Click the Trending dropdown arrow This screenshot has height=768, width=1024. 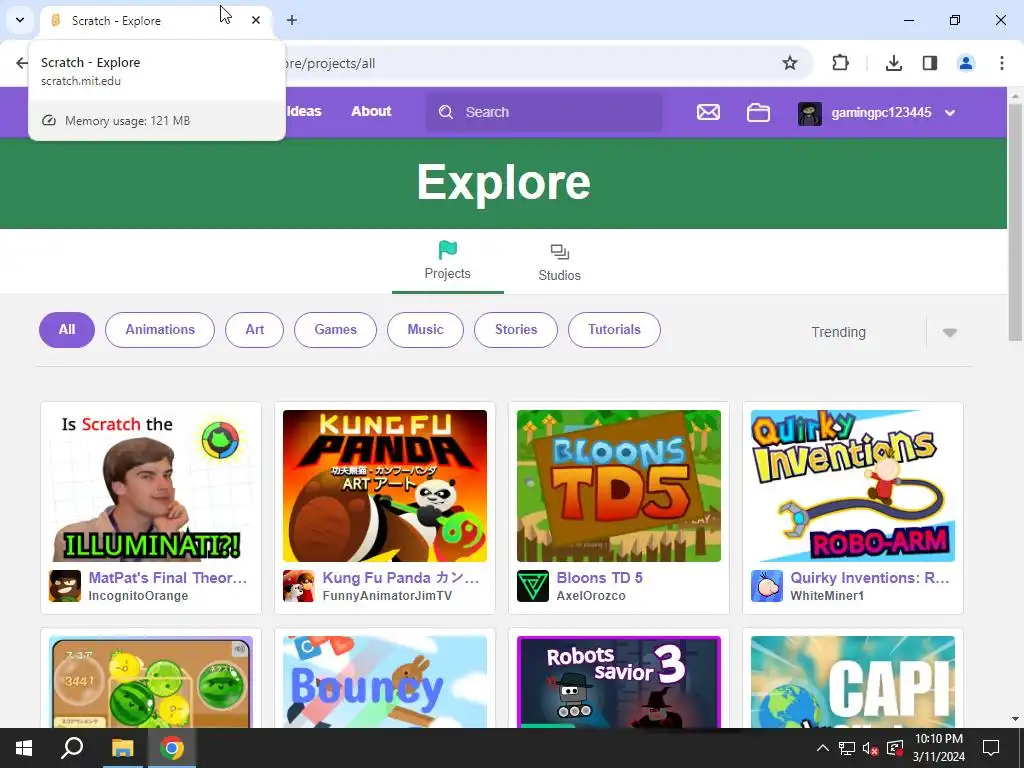pos(950,332)
